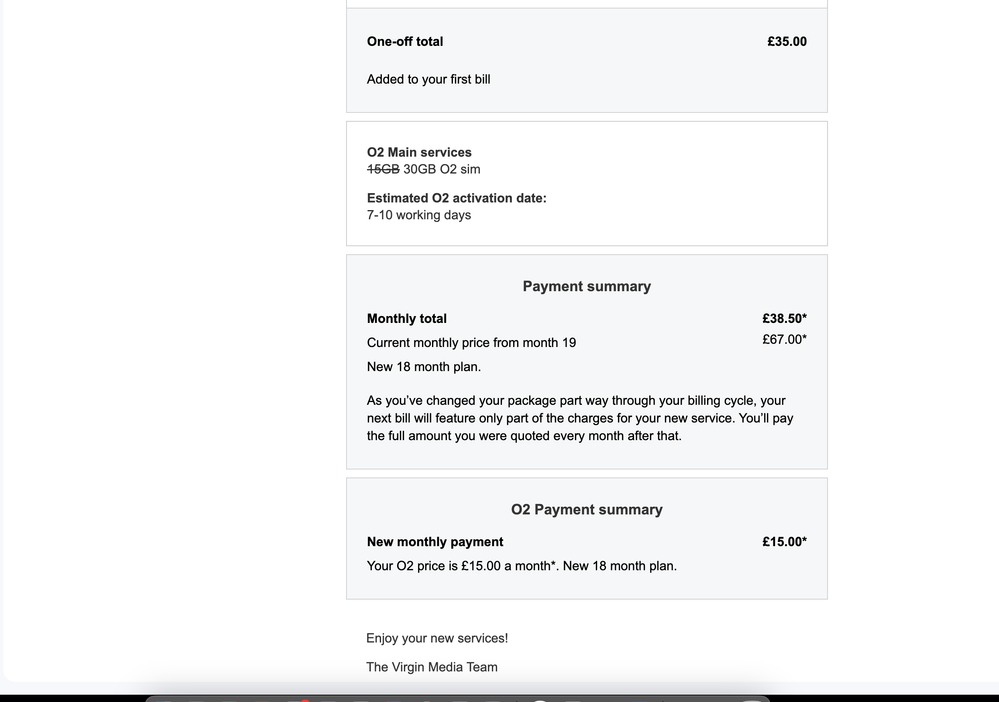Select the £35.00 one-off amount
This screenshot has width=999, height=702.
tap(787, 41)
